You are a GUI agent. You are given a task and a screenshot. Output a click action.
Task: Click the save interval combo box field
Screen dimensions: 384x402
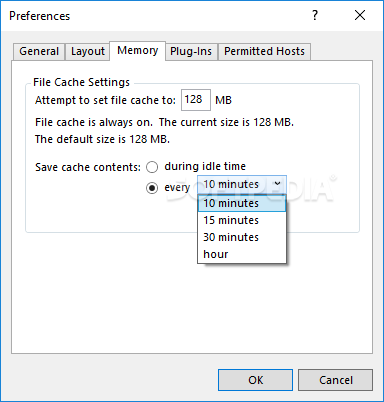tap(242, 184)
